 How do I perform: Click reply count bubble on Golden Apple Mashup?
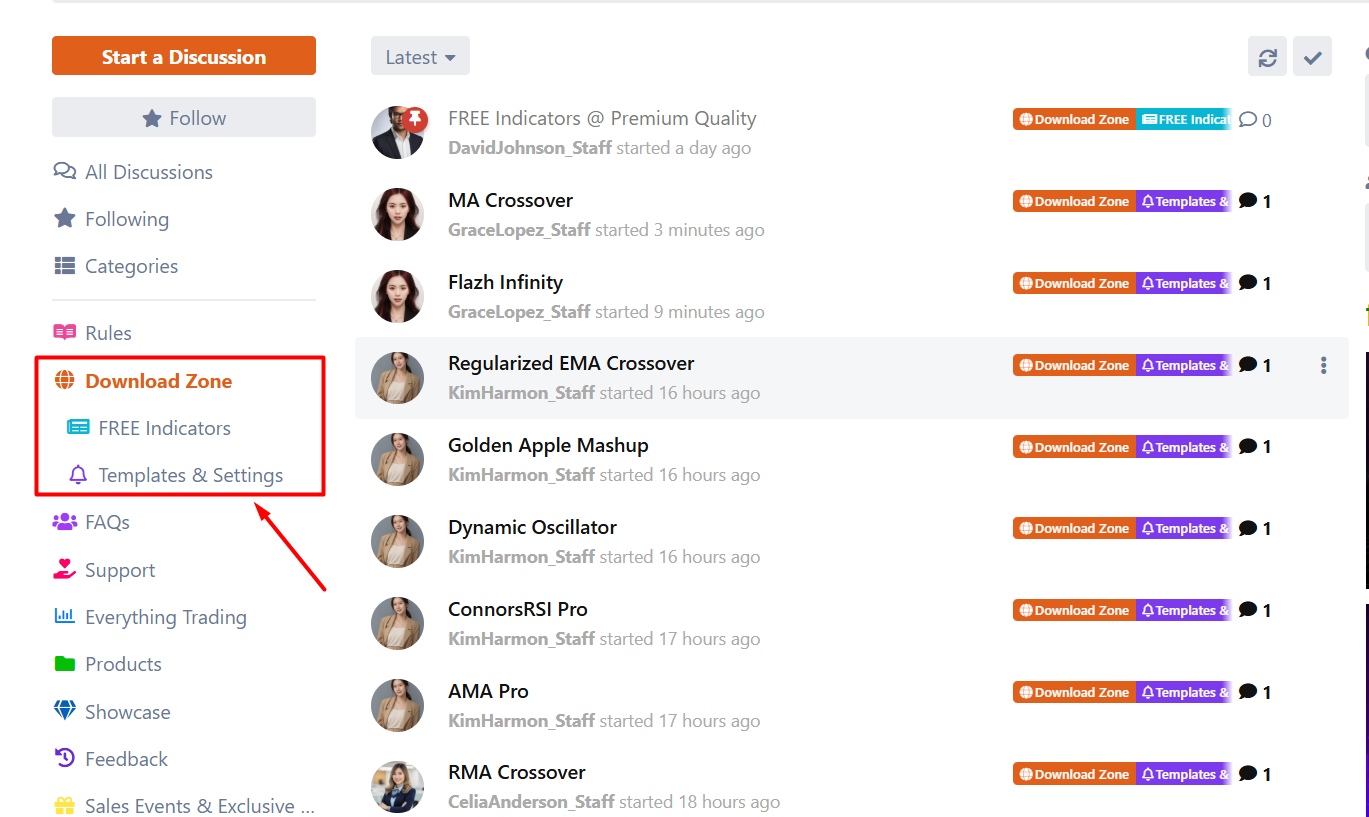click(x=1255, y=447)
